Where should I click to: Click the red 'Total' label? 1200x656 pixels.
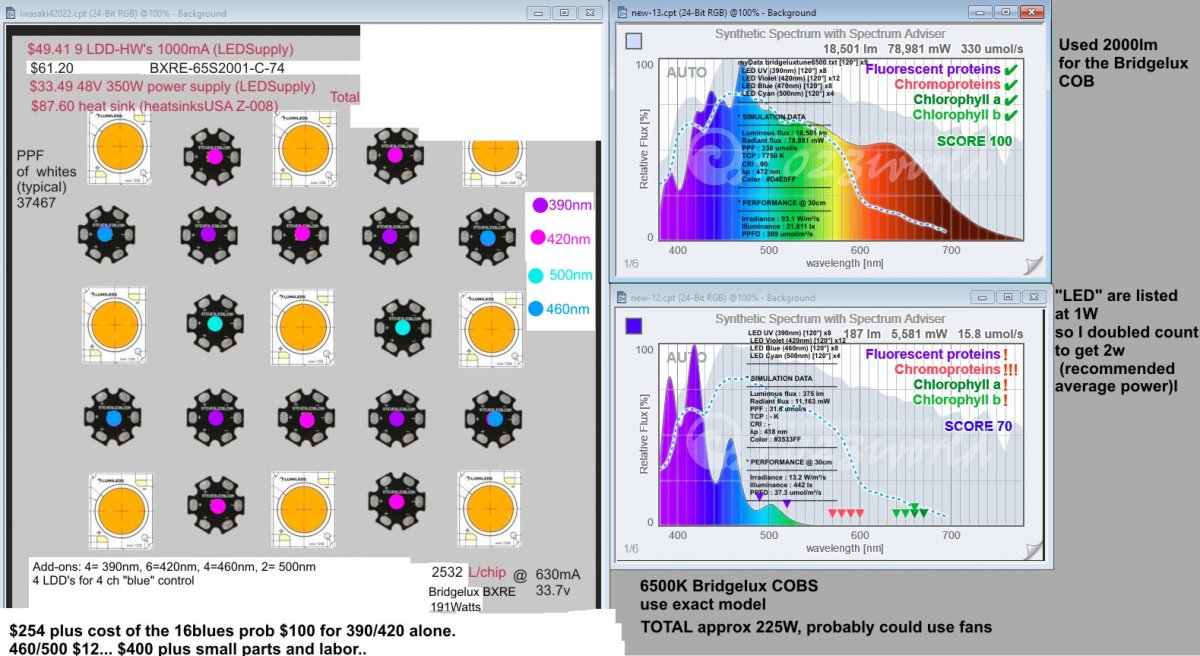coord(344,97)
